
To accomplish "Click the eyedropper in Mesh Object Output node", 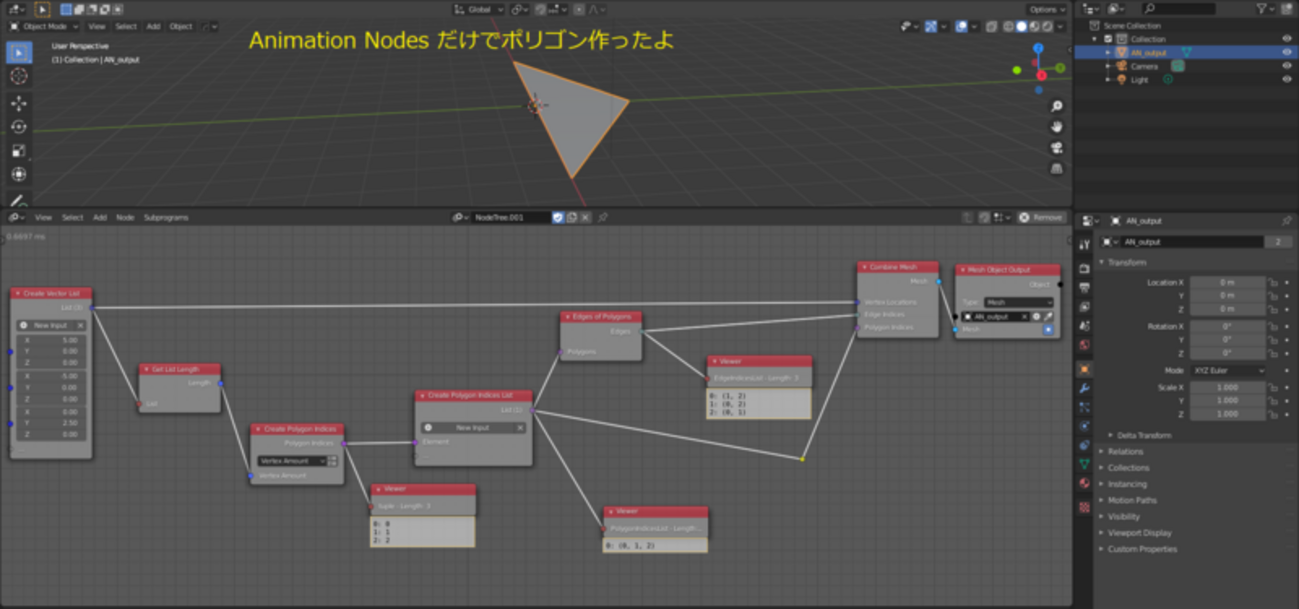I will pos(1048,316).
